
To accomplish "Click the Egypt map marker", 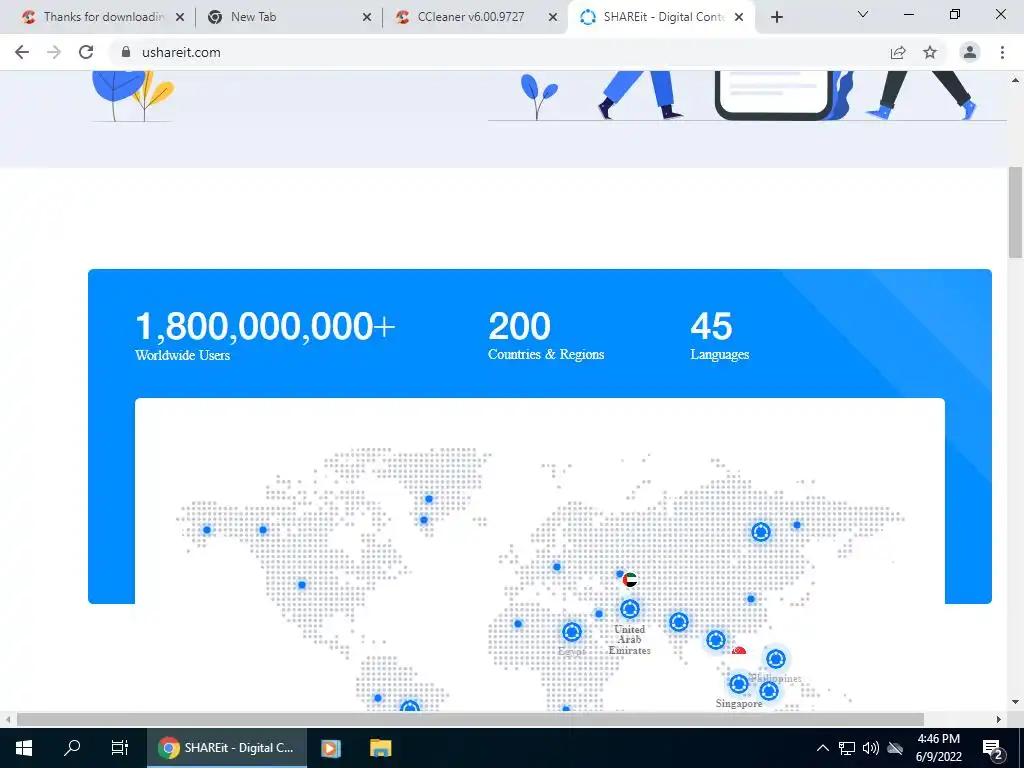I will [572, 632].
